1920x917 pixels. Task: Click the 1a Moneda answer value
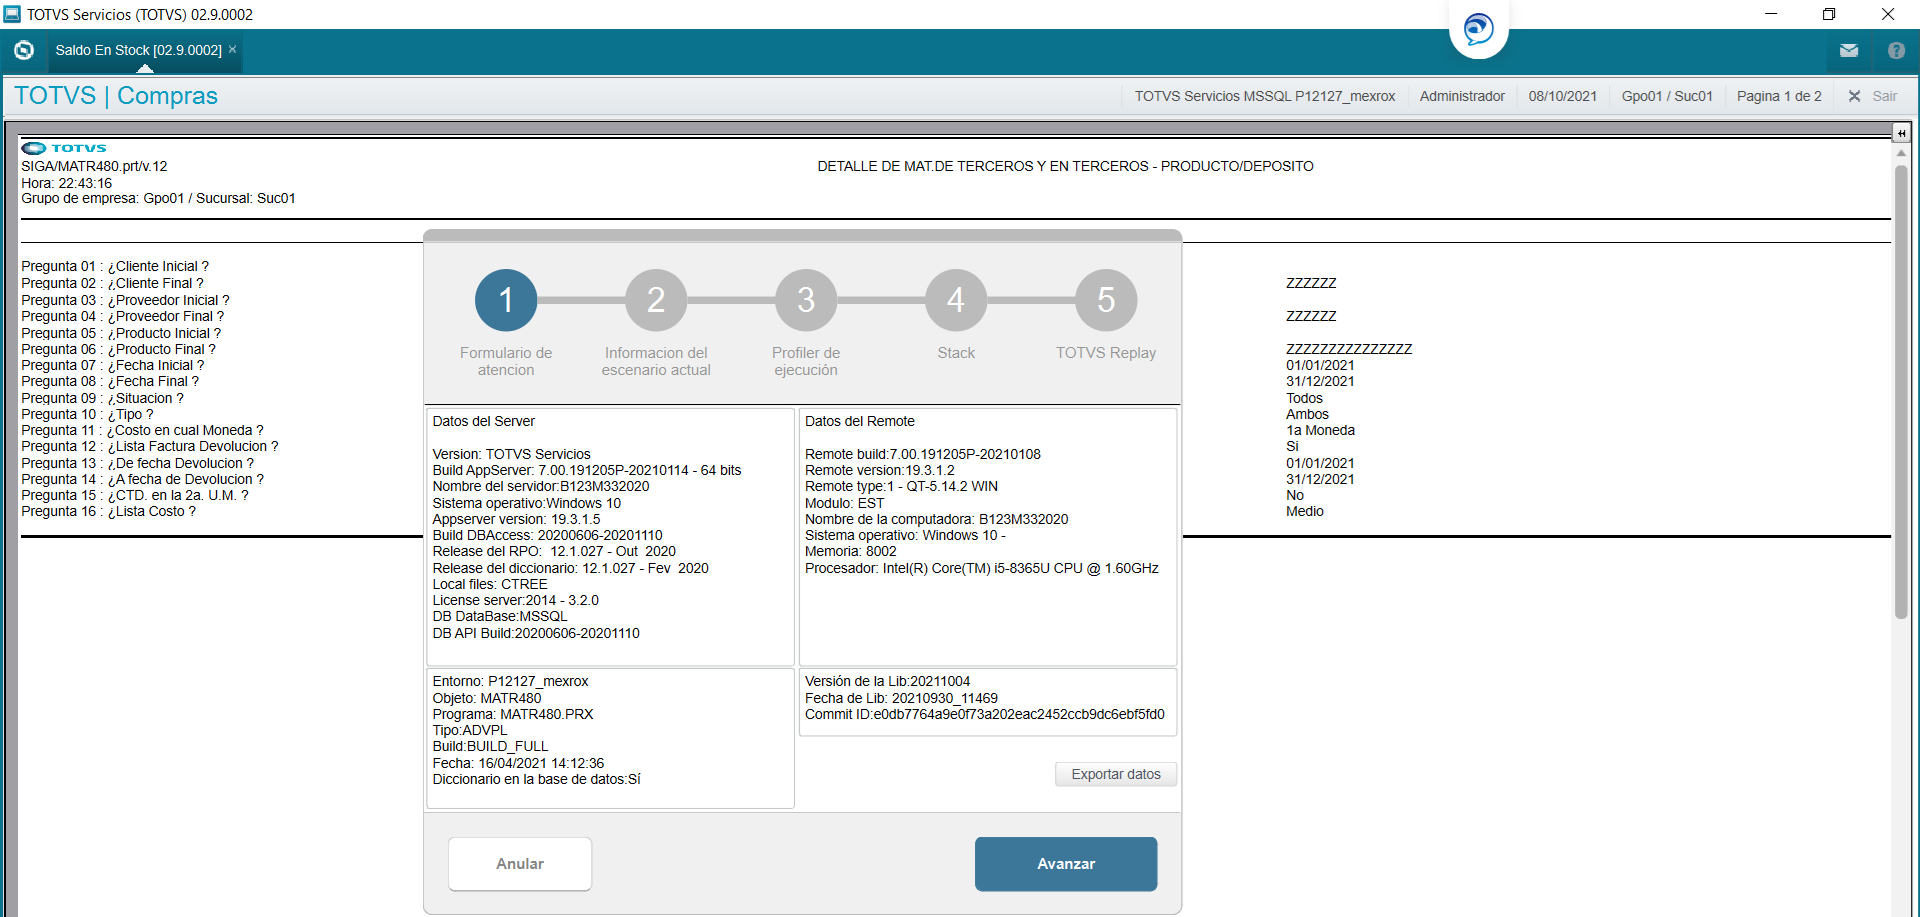coord(1320,430)
